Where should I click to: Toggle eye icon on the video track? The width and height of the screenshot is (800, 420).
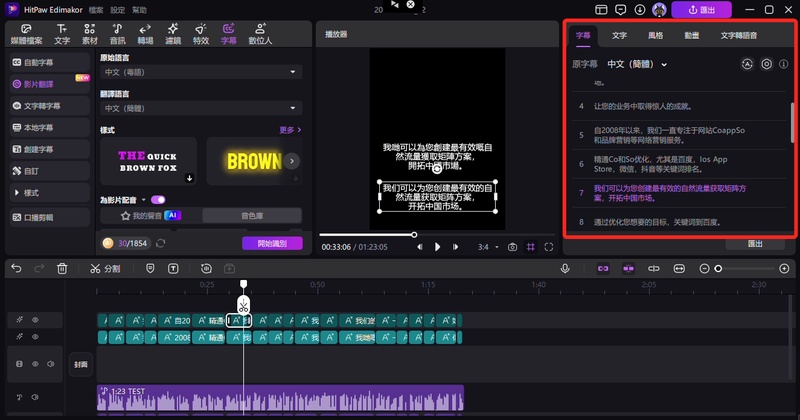[x=35, y=364]
